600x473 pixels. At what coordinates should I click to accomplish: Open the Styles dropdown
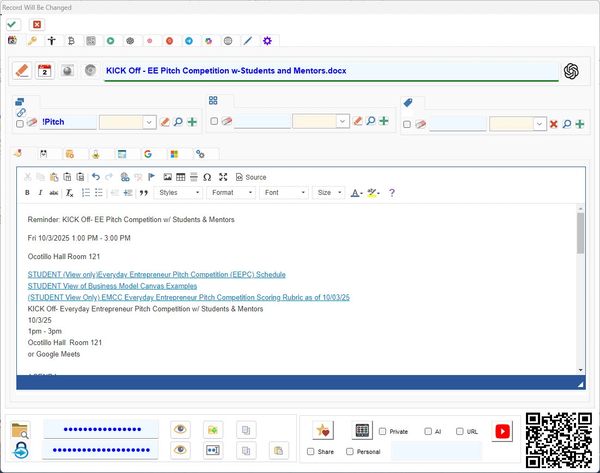coord(179,192)
